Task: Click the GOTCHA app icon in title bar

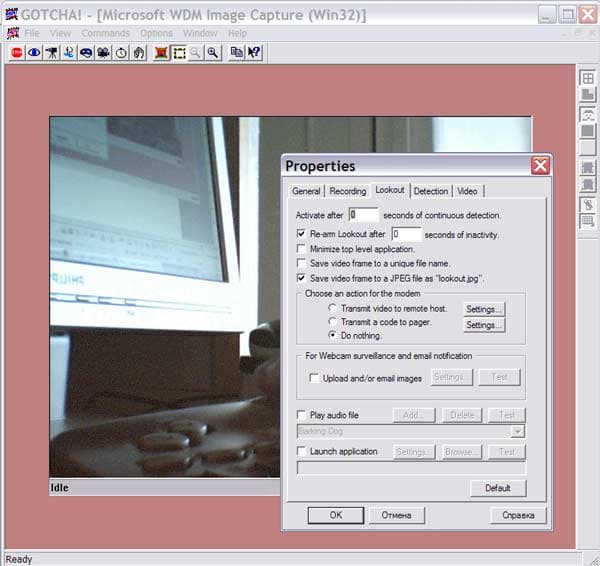Action: pyautogui.click(x=11, y=15)
